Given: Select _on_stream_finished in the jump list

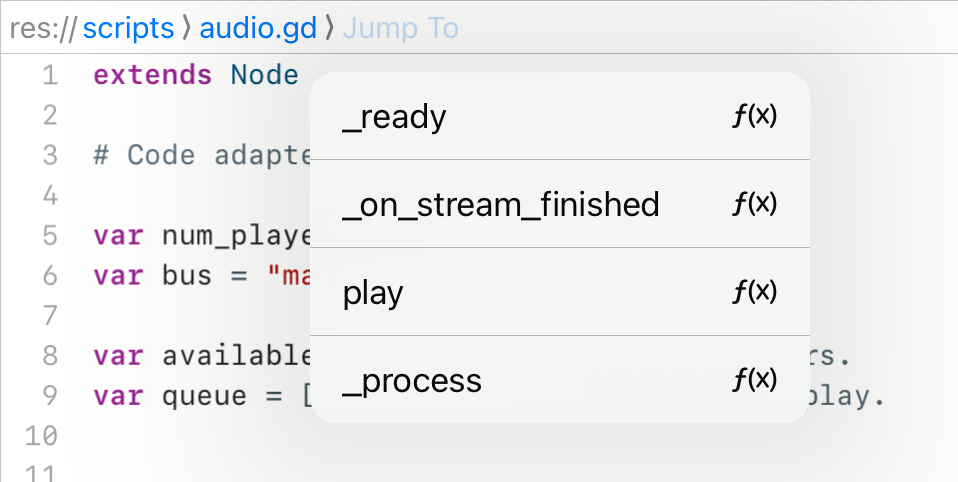Looking at the screenshot, I should click(x=560, y=203).
